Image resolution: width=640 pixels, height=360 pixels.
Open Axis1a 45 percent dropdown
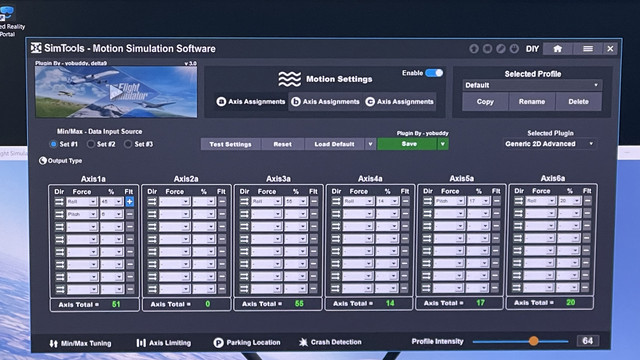[111, 202]
